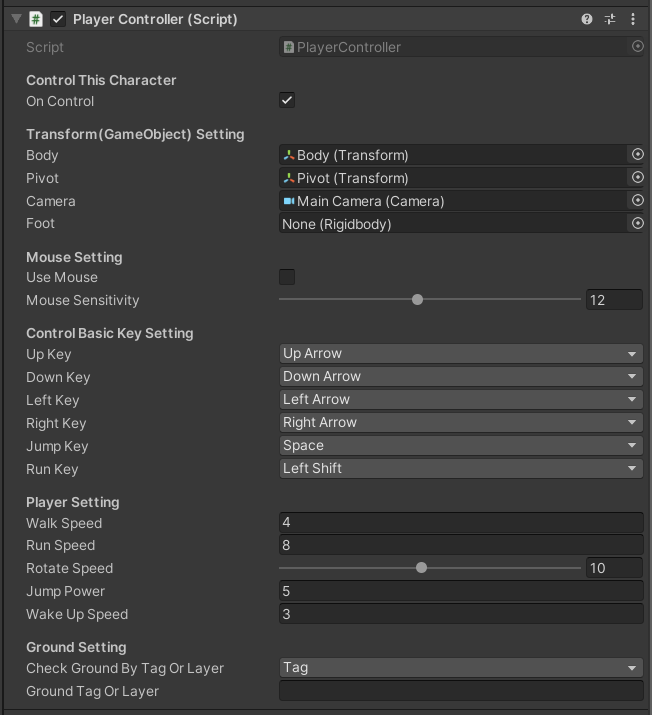Click the Walk Speed input field
Screen dimensions: 652x715
point(460,523)
